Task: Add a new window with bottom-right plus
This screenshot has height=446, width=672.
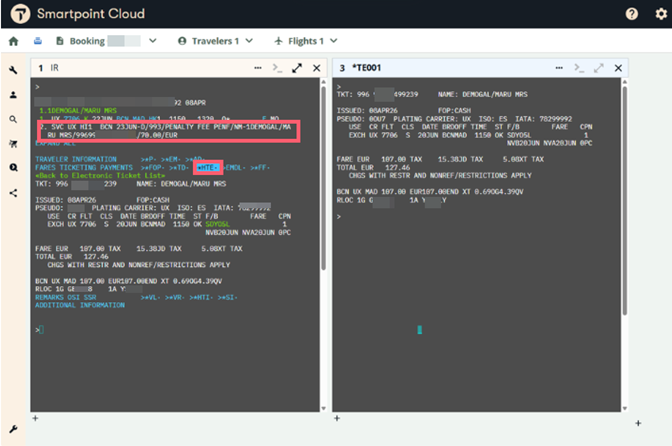Action: click(637, 424)
